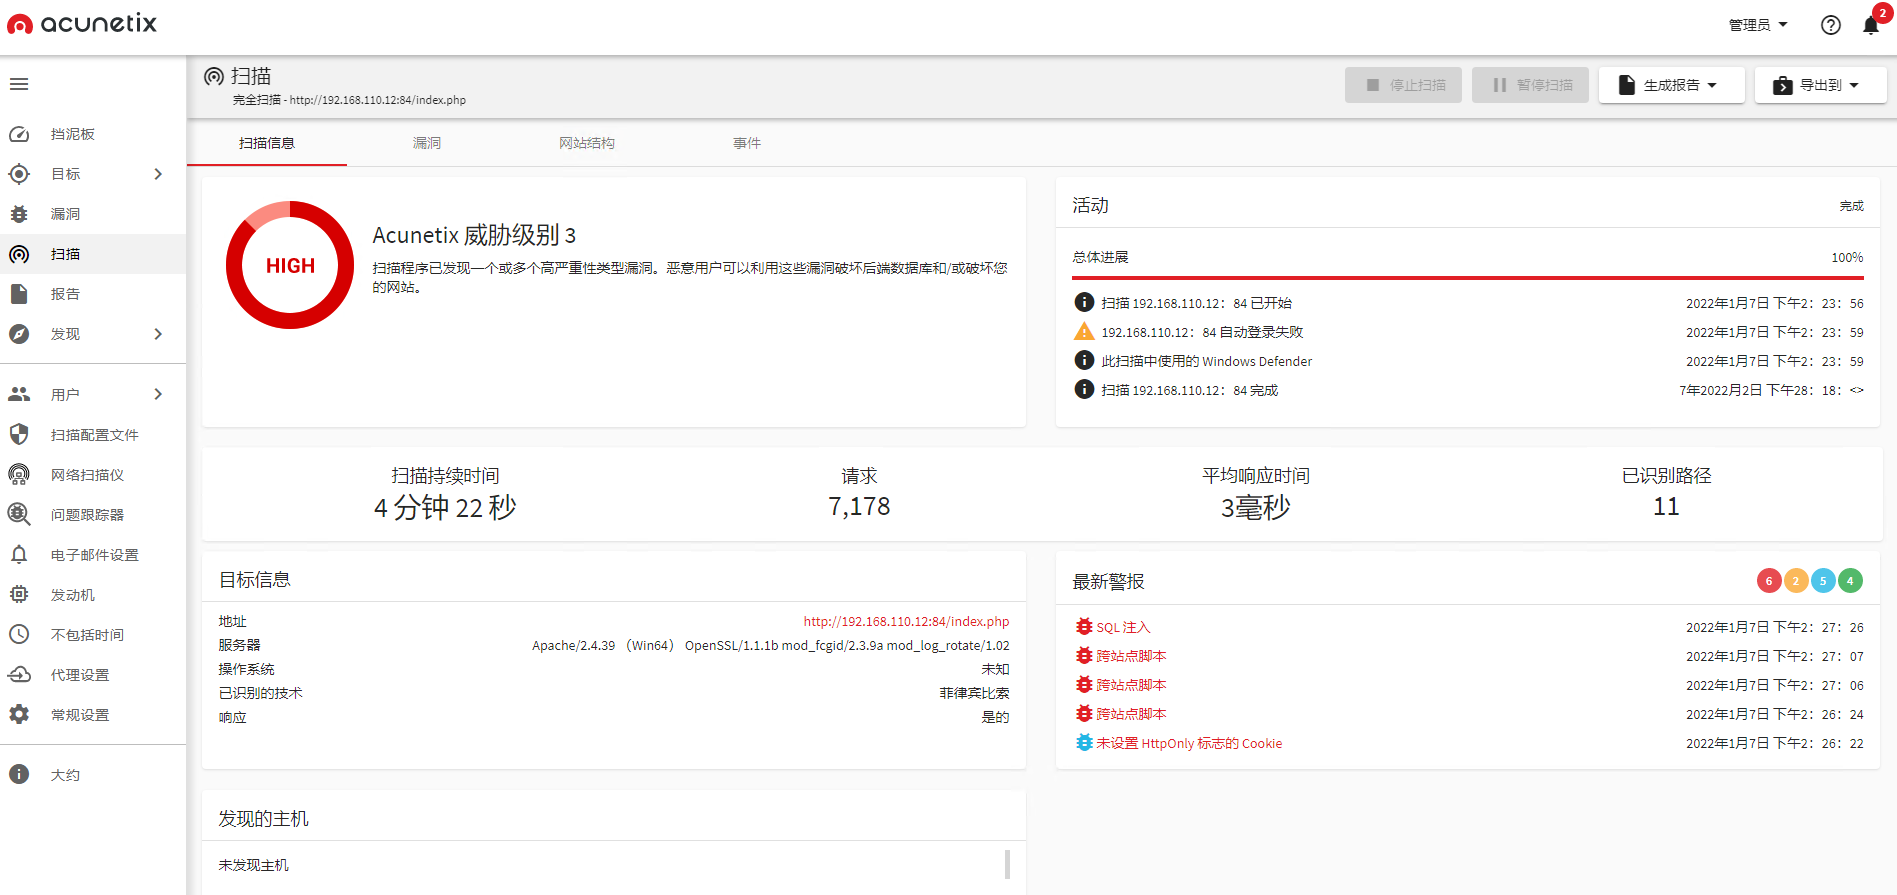
Task: Click HttpOnly Cookie alert blue bug icon
Action: 1084,743
